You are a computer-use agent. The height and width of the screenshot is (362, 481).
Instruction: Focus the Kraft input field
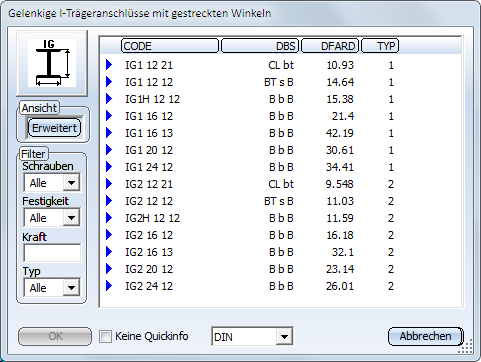(52, 253)
